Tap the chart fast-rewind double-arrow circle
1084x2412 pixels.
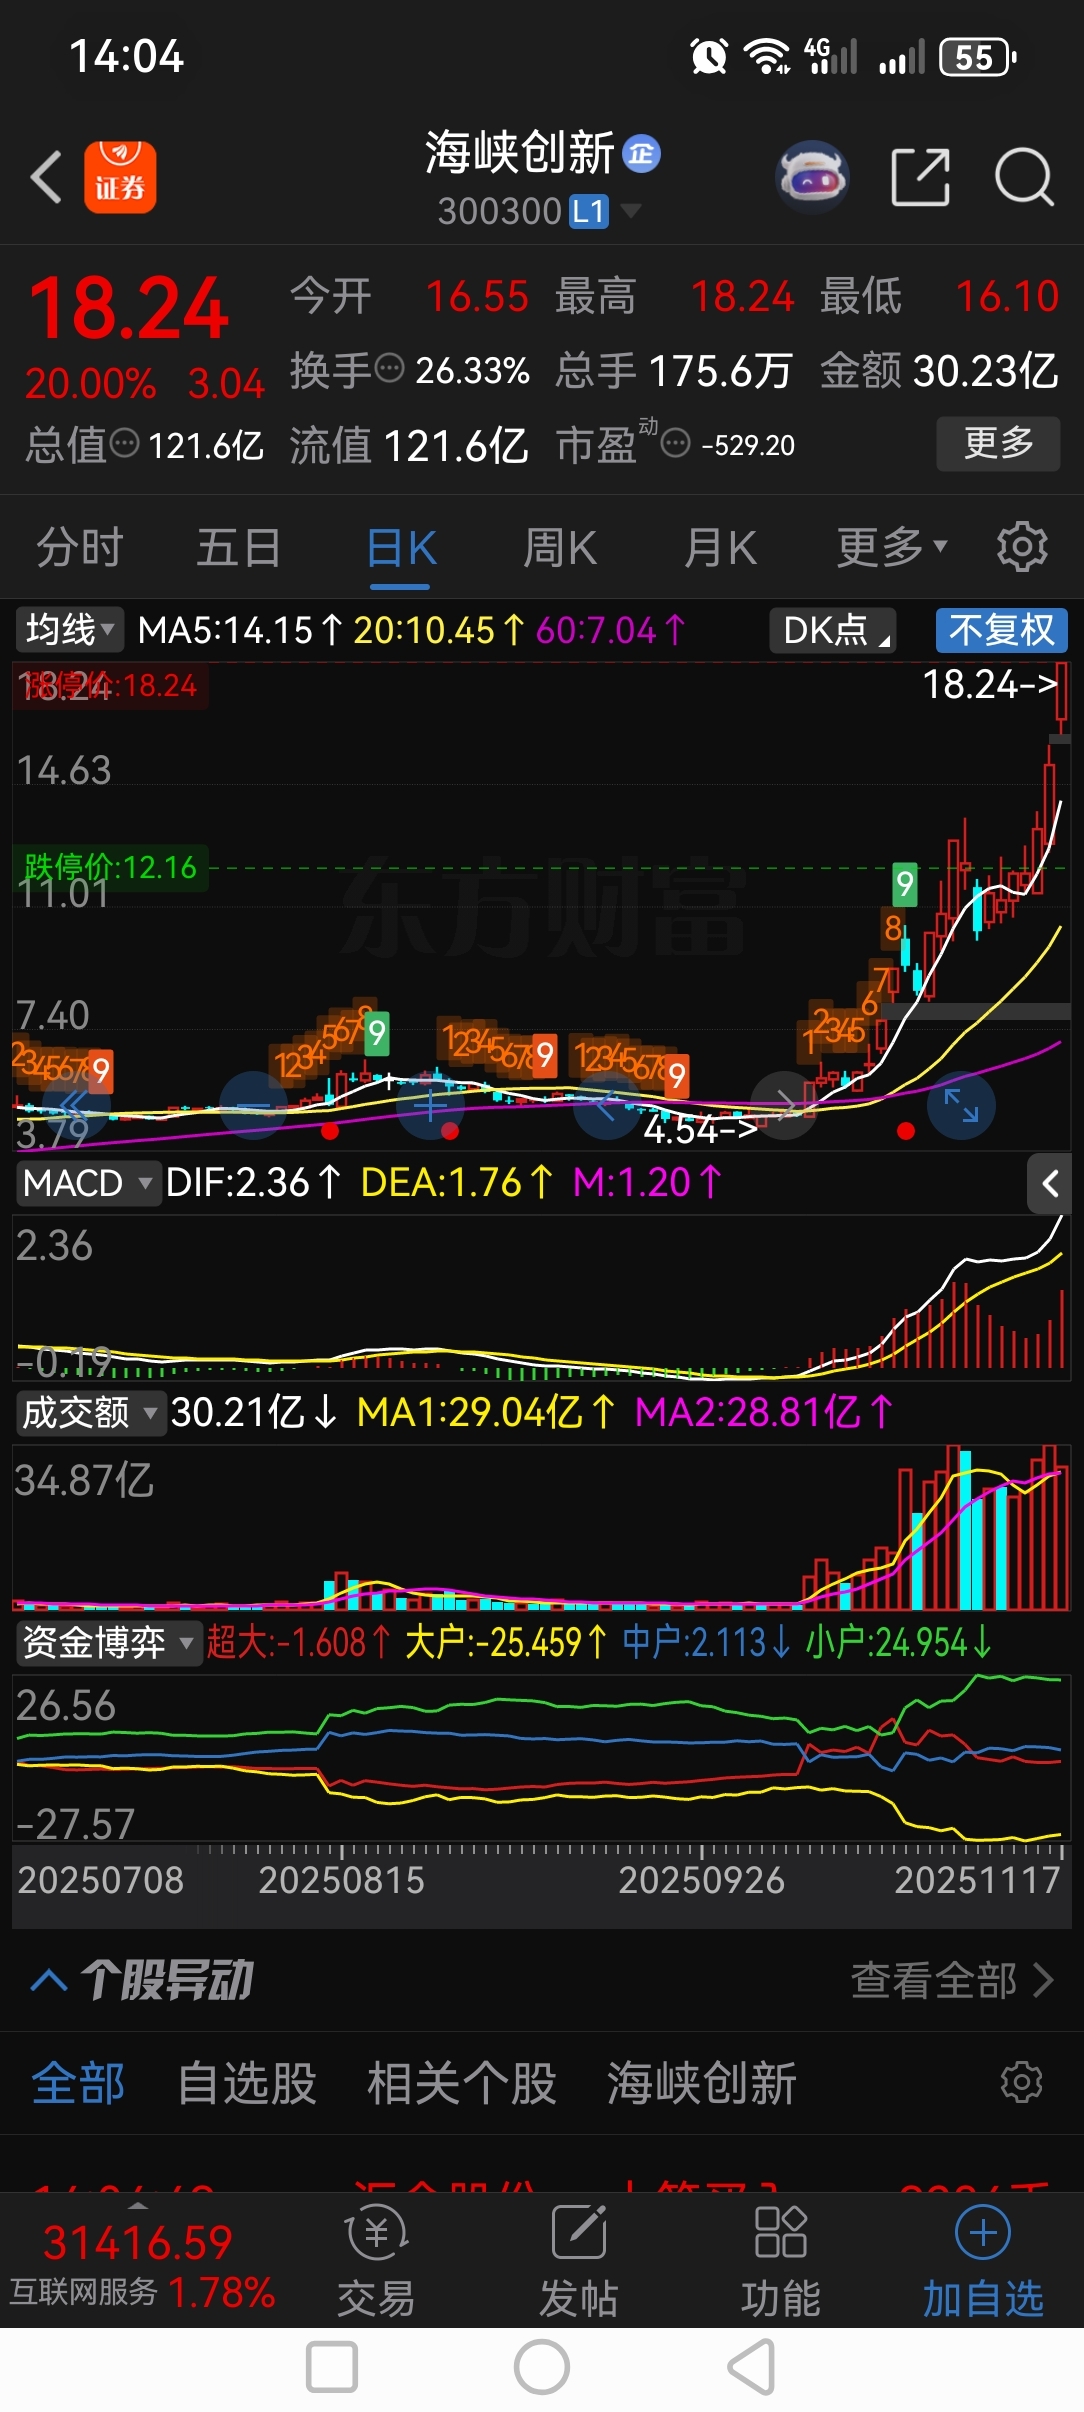[76, 1105]
